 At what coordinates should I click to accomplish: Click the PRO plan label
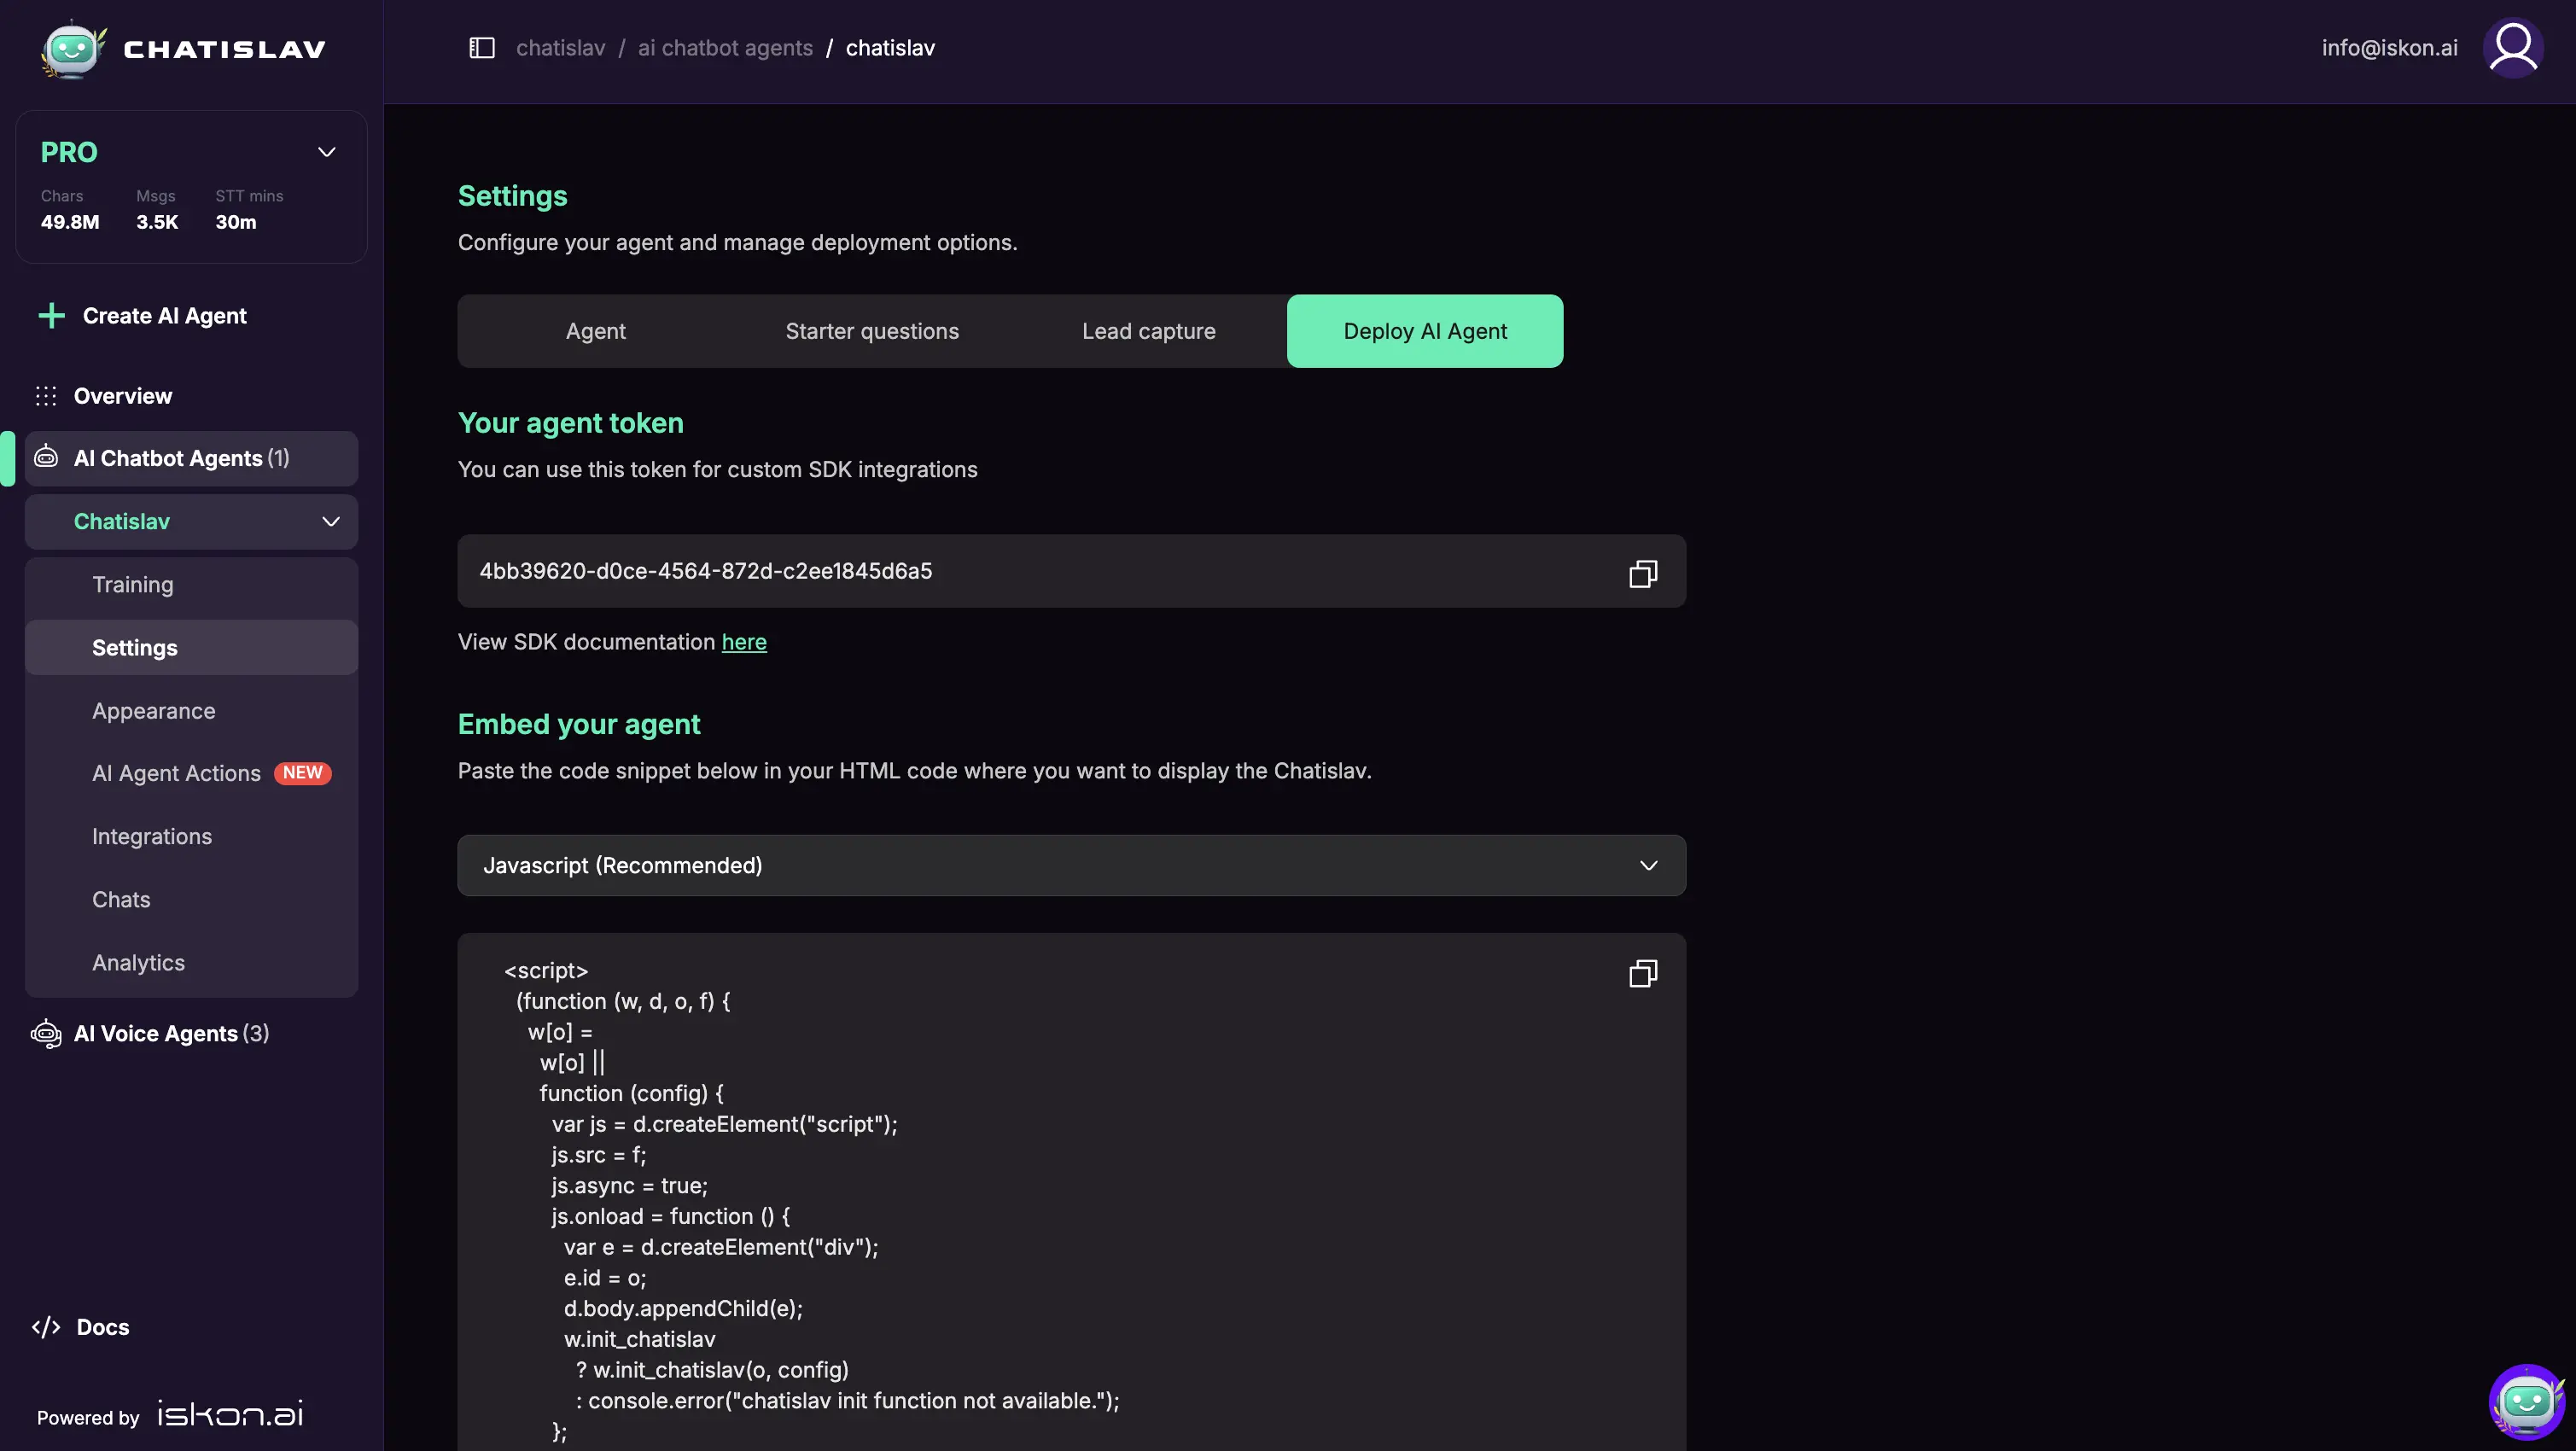point(69,152)
